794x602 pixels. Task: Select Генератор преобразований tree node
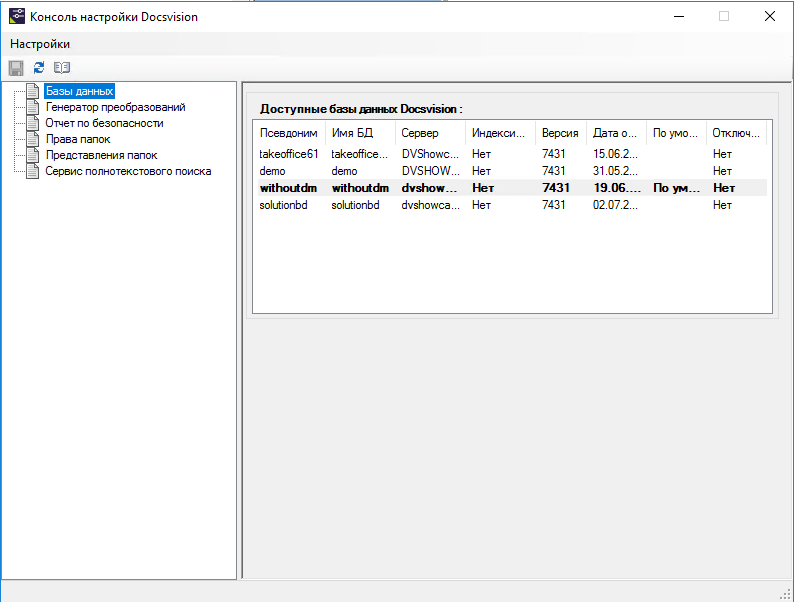click(x=115, y=107)
